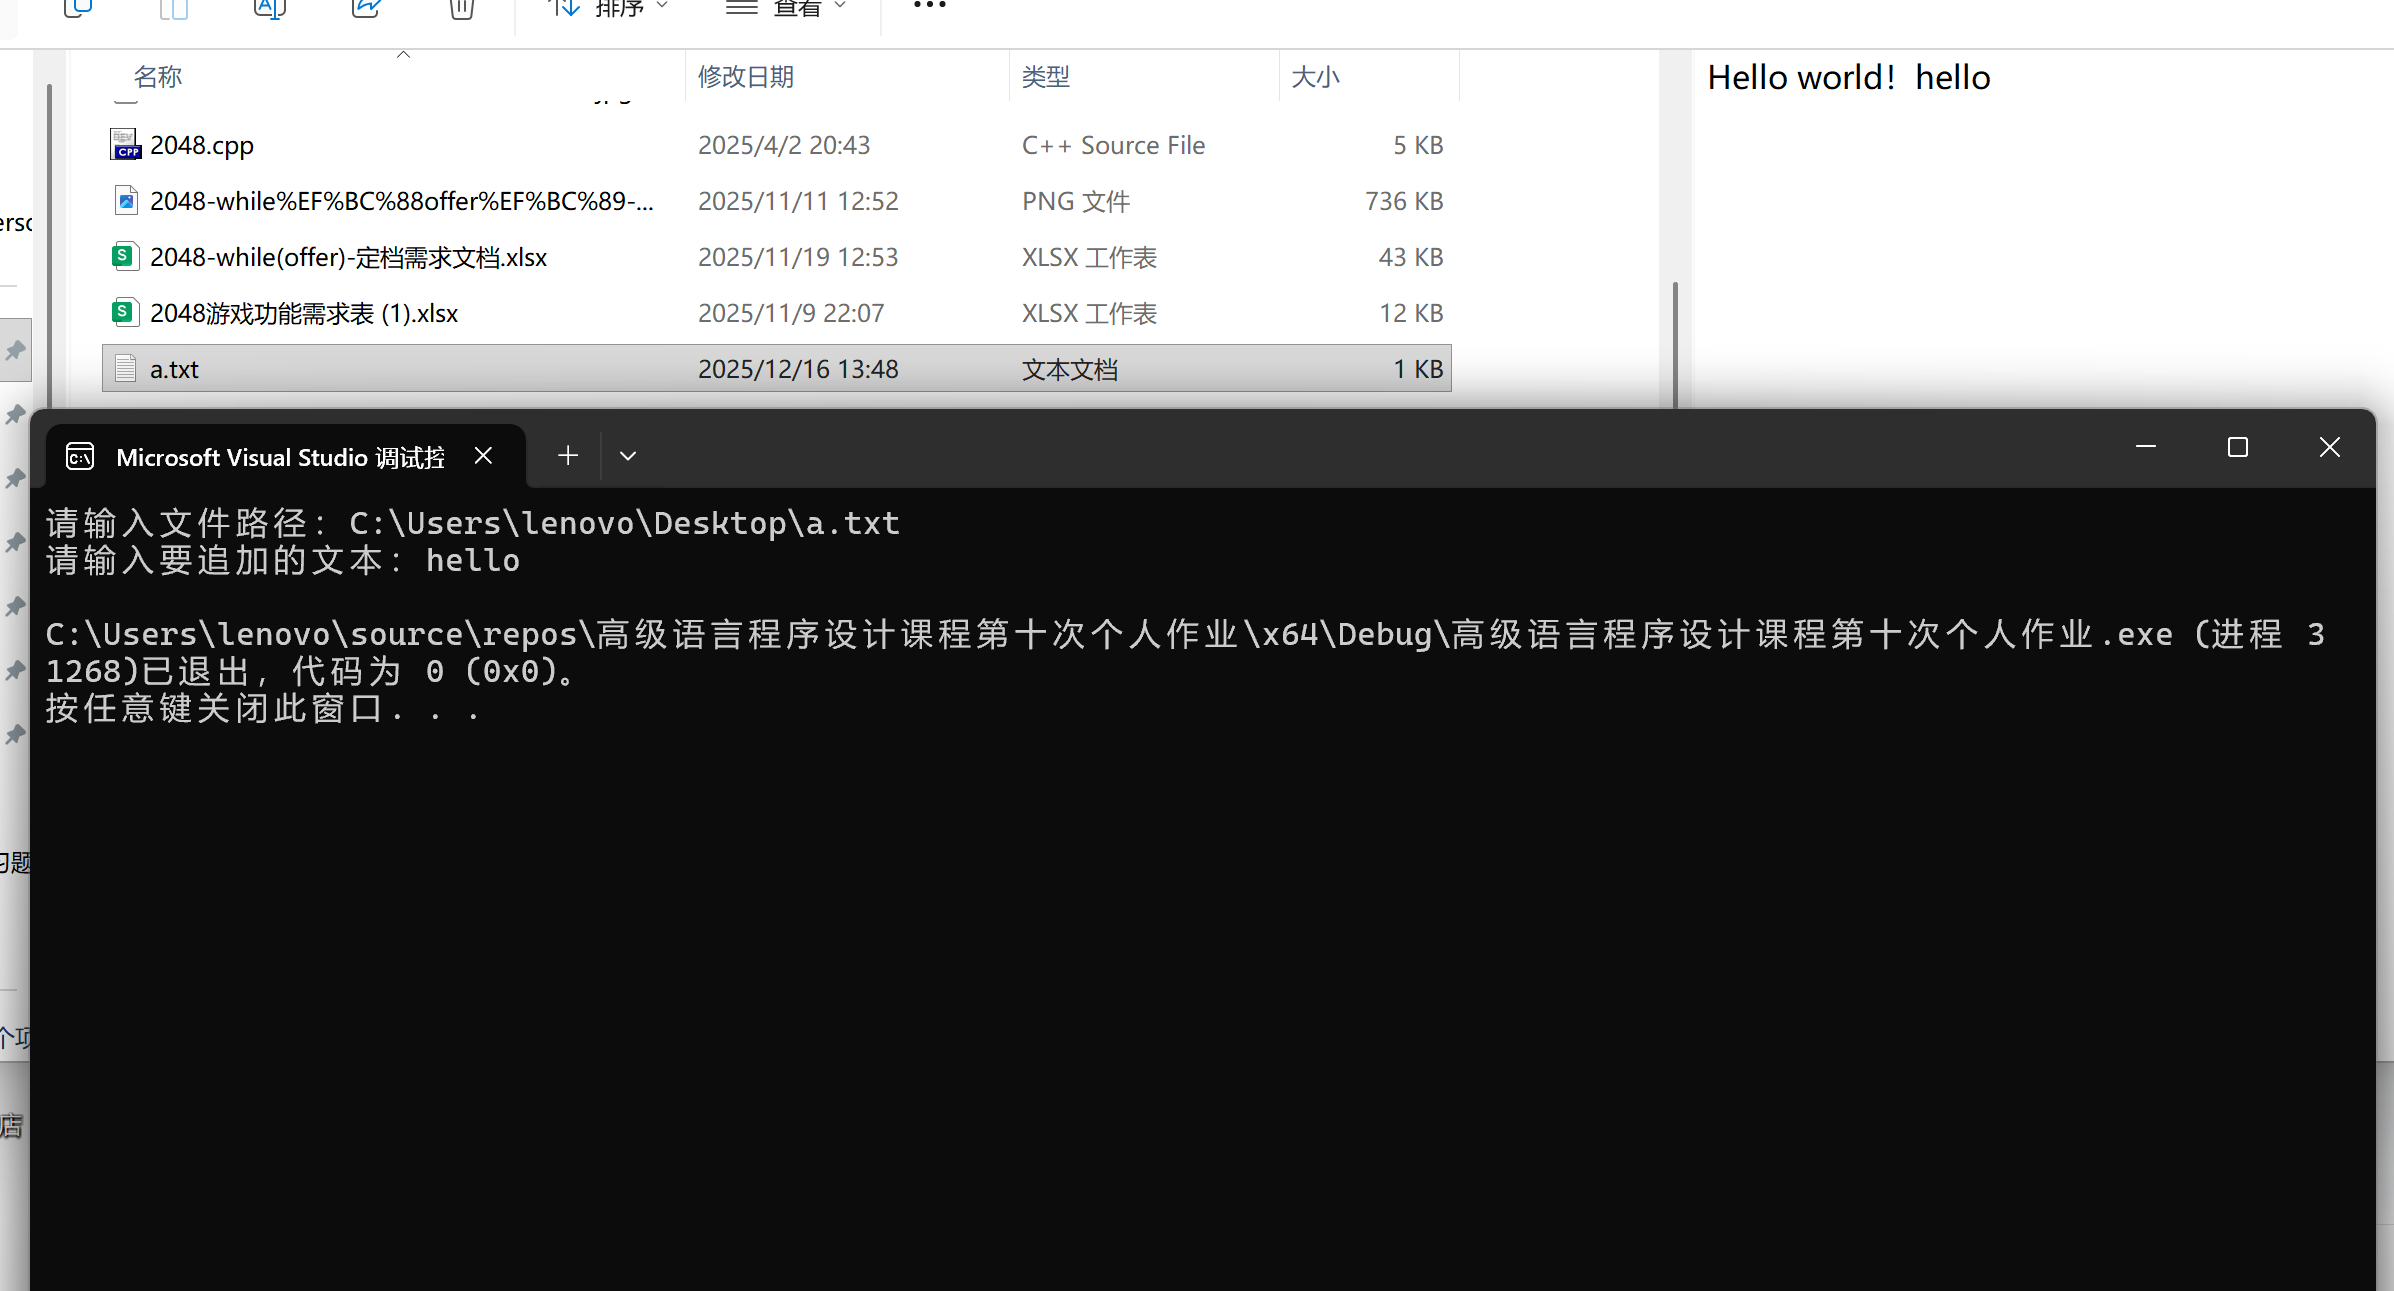The image size is (2394, 1291).
Task: Open the terminal new-tab dropdown chevron
Action: click(x=628, y=456)
